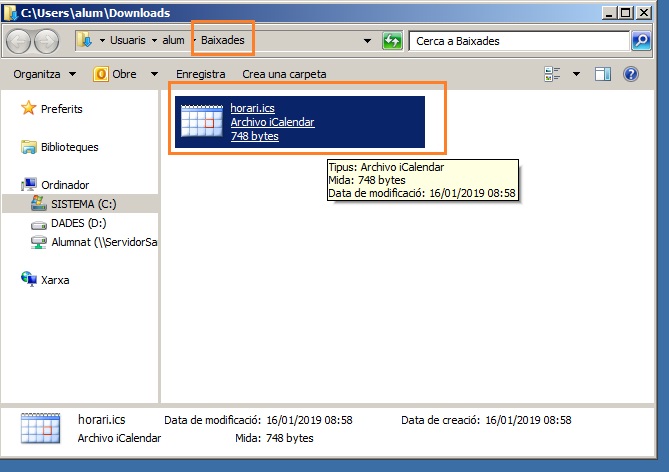669x472 pixels.
Task: Click Enregistra in the toolbar
Action: point(201,74)
